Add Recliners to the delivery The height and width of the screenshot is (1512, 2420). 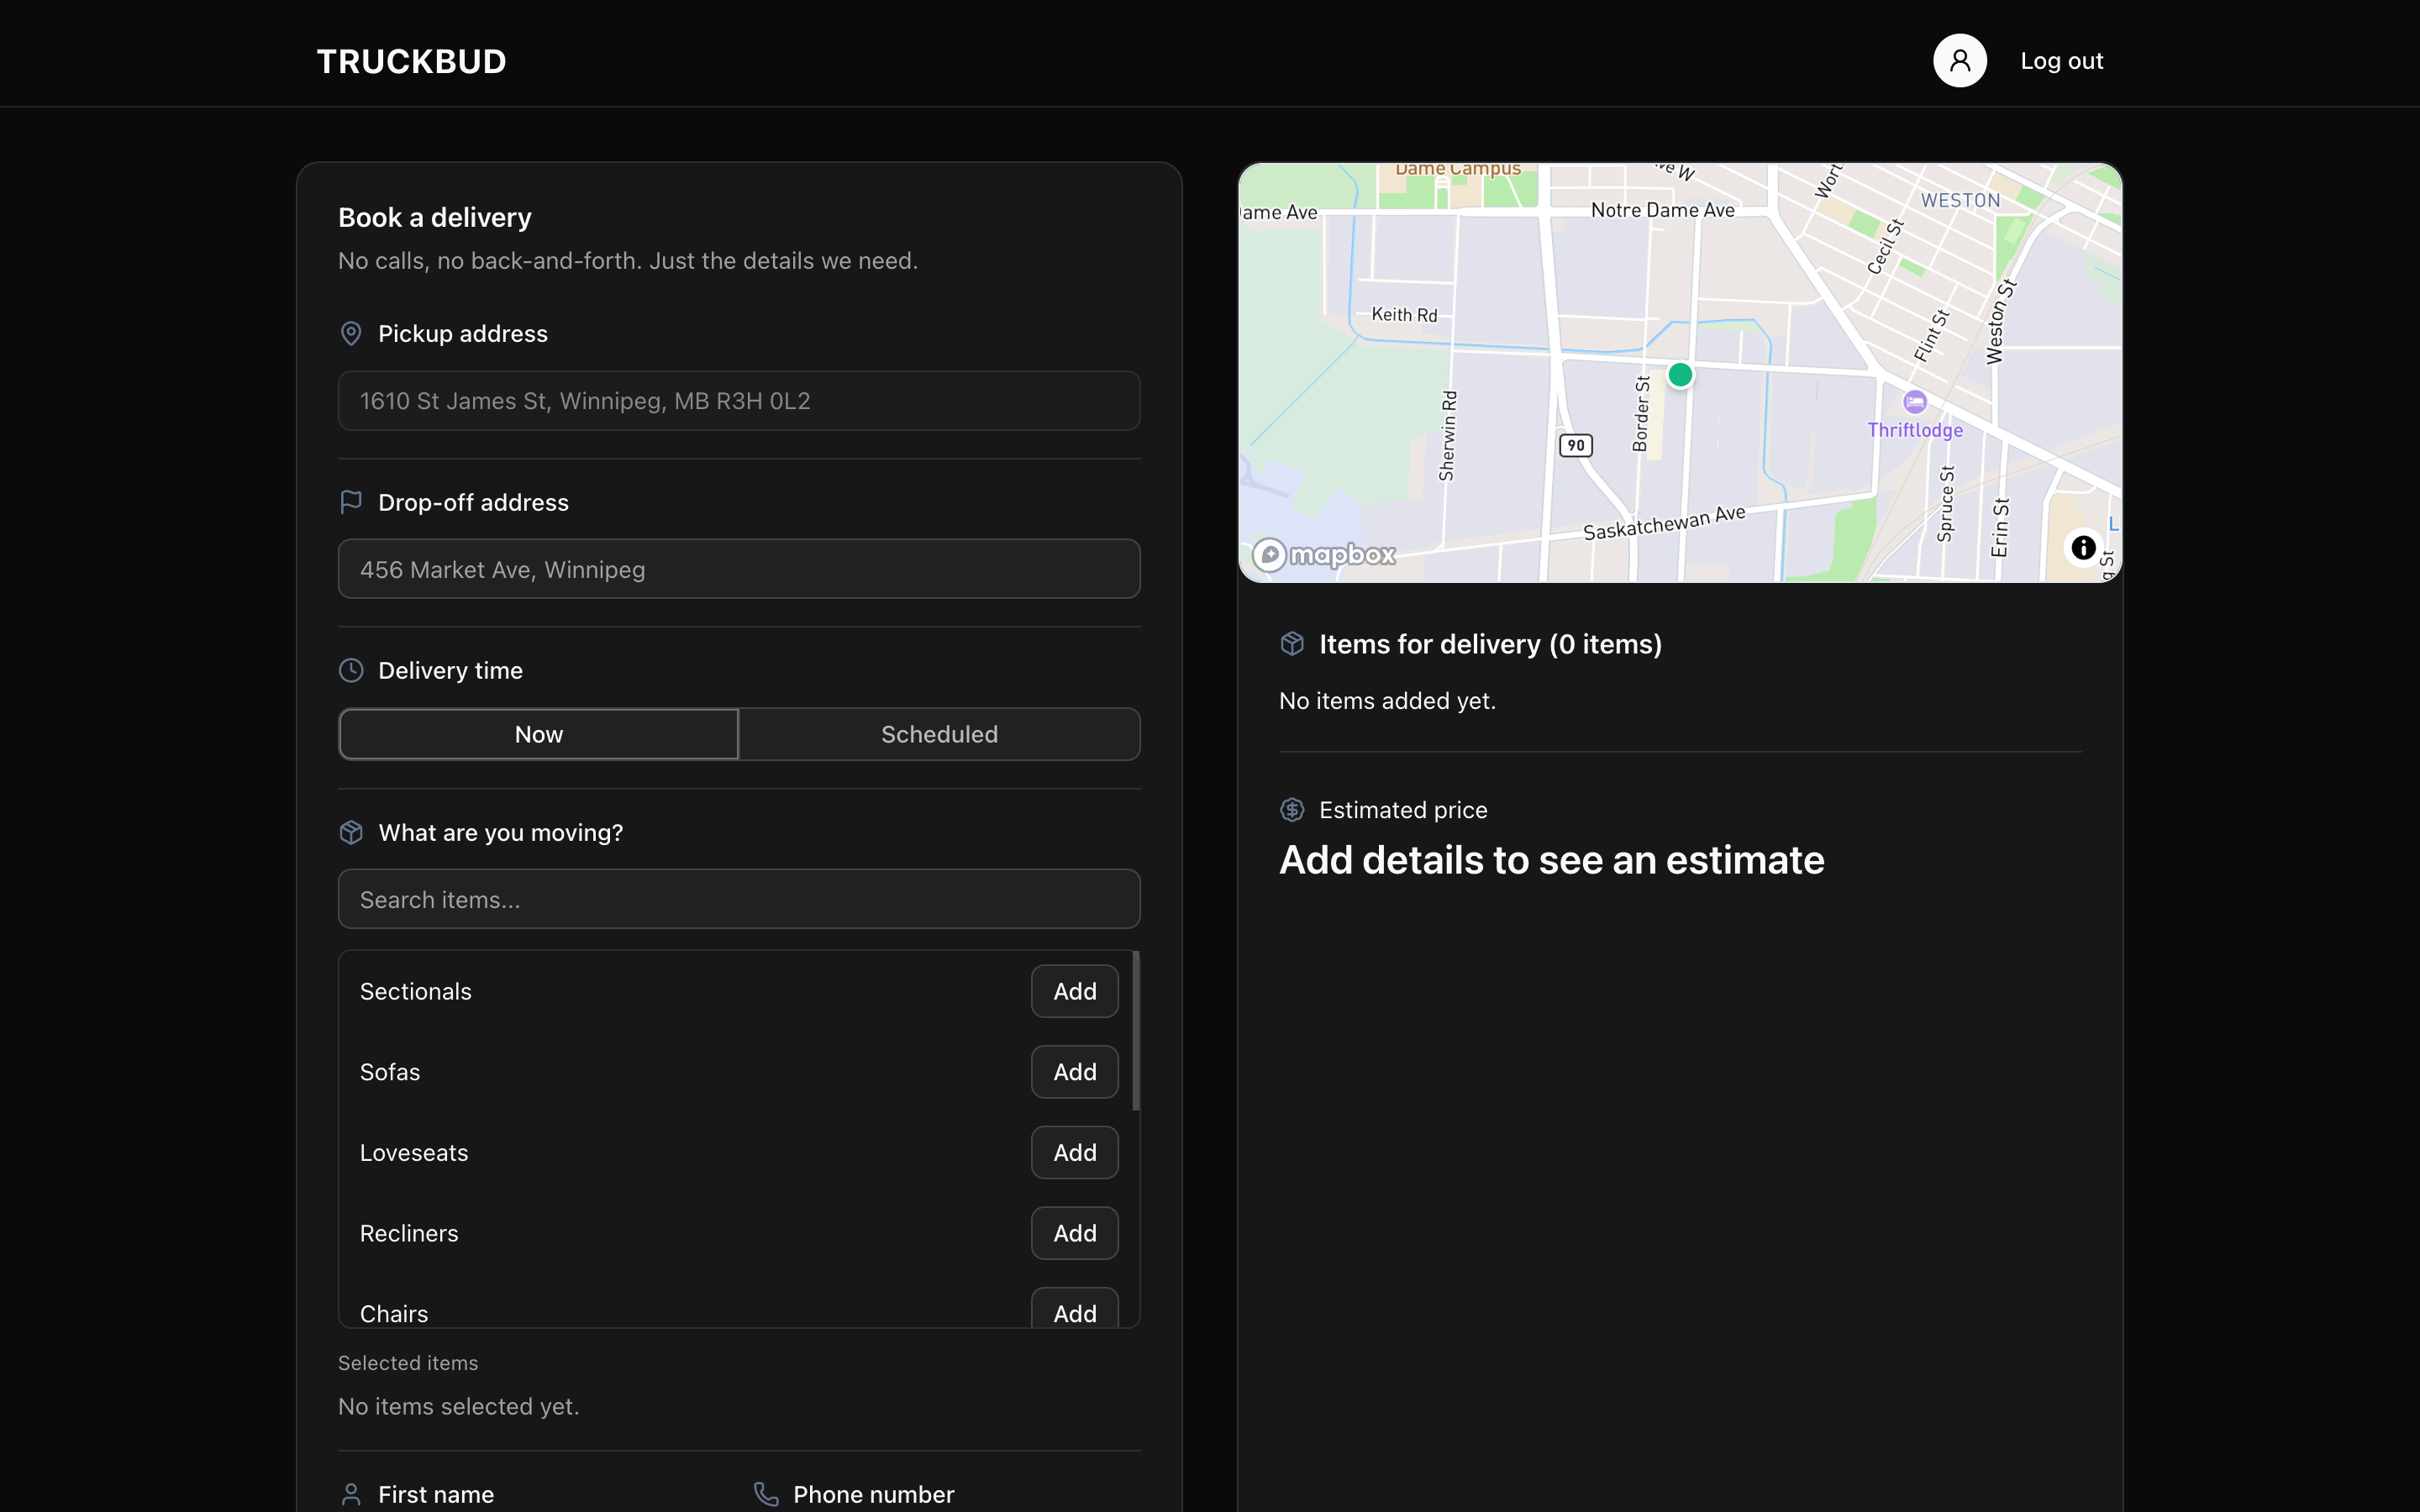[x=1074, y=1233]
